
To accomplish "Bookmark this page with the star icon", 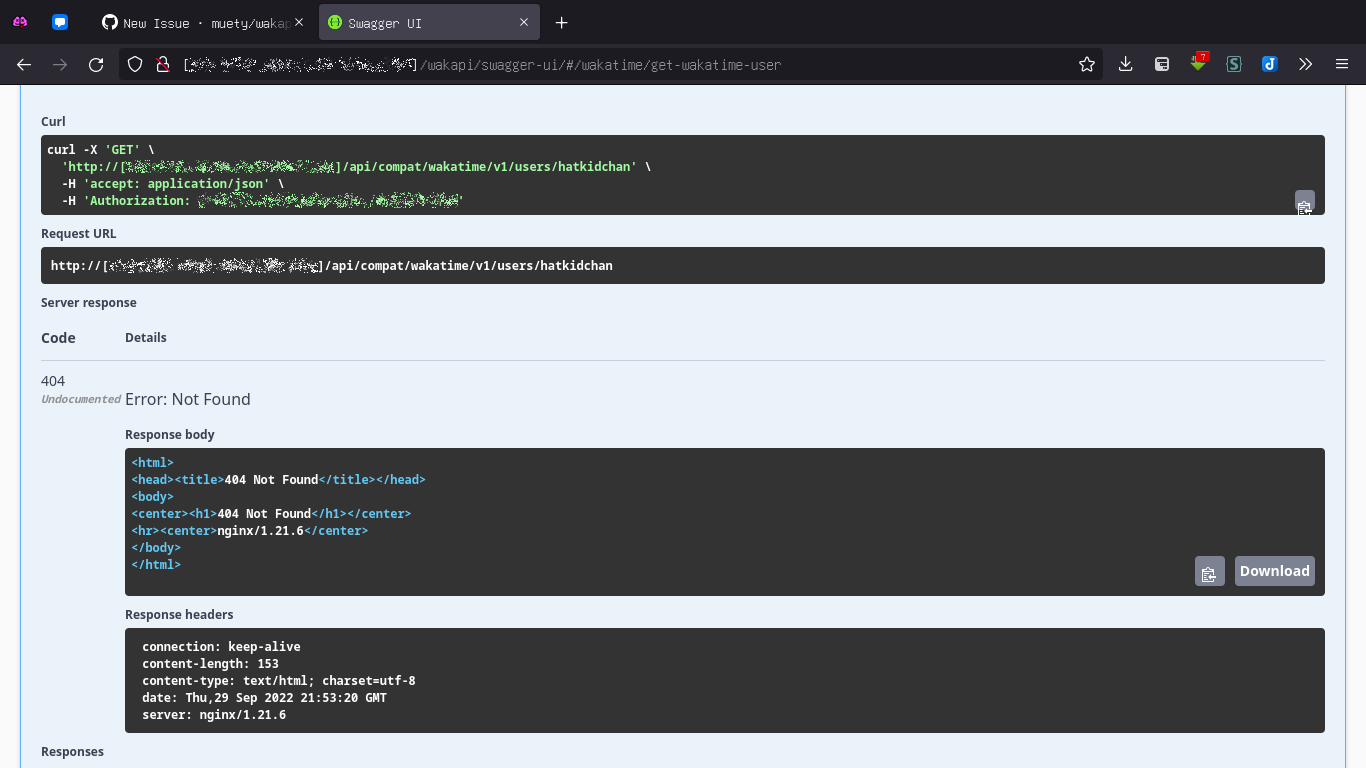I will (1087, 63).
